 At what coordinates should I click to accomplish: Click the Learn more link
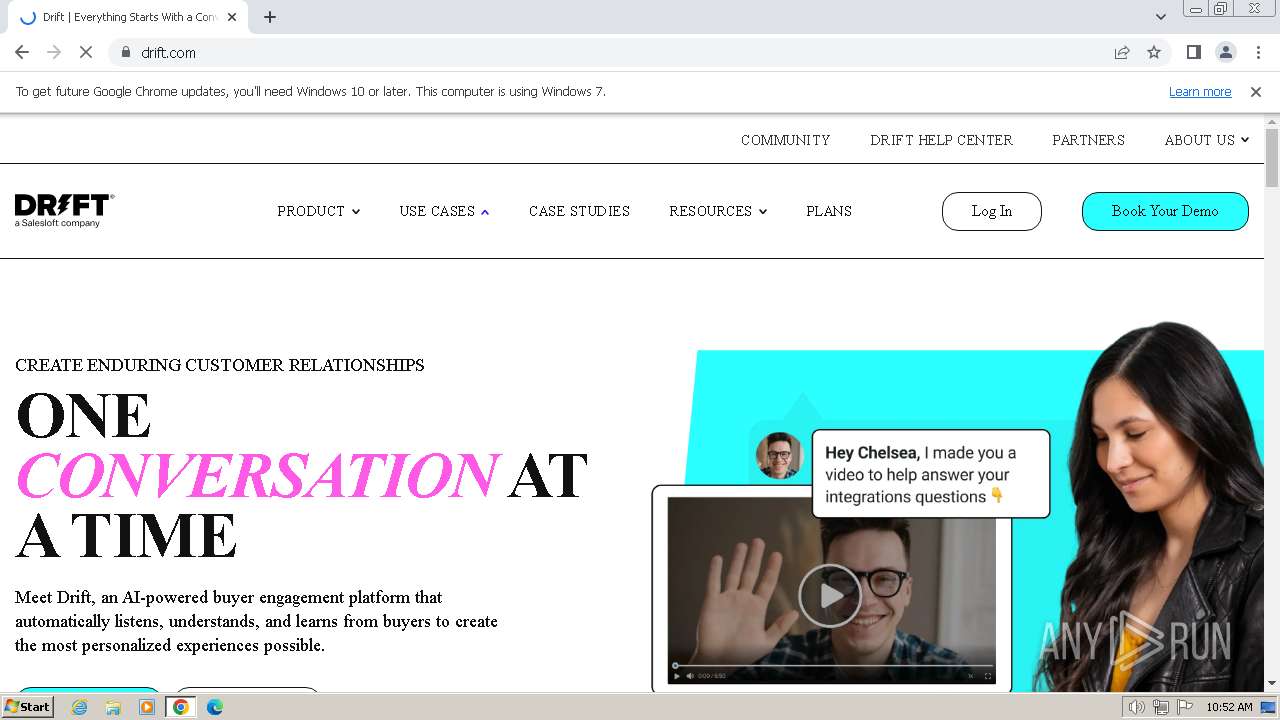(x=1200, y=91)
